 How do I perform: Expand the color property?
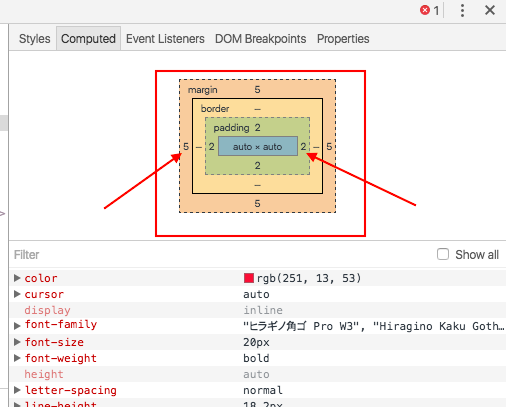pos(17,278)
